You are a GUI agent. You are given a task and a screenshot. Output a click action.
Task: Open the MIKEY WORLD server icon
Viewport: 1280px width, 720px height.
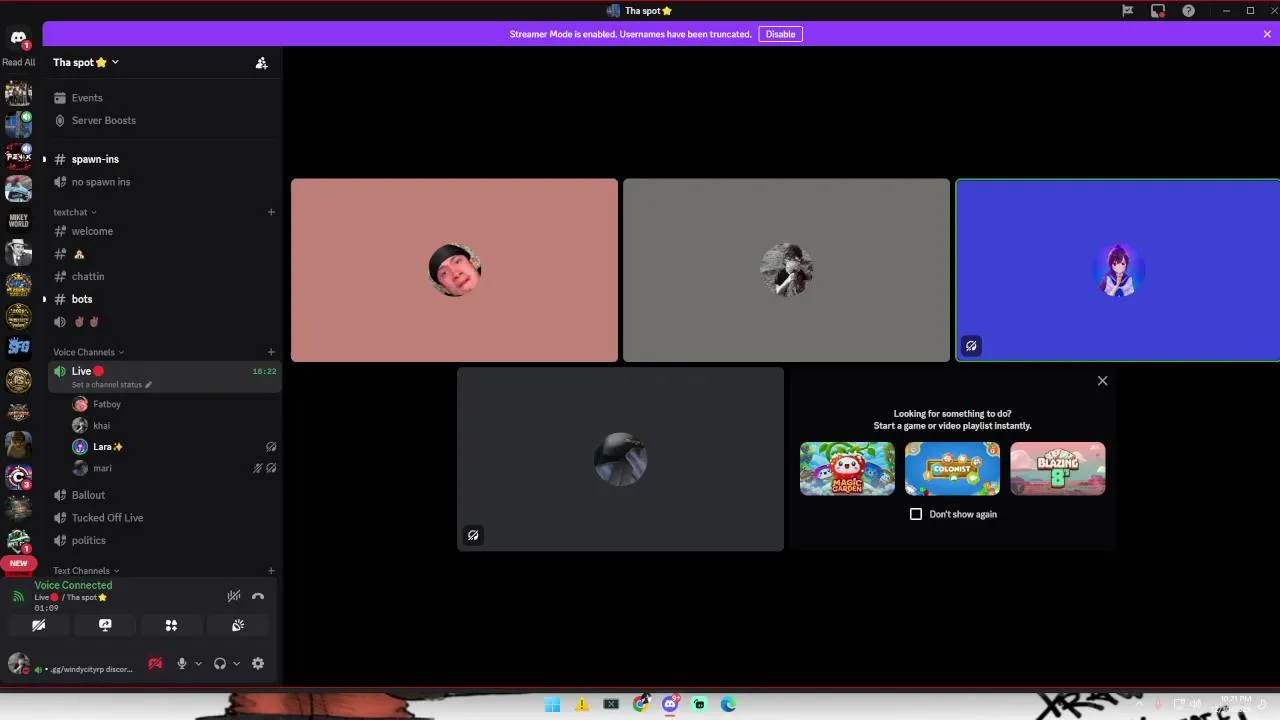pyautogui.click(x=18, y=220)
